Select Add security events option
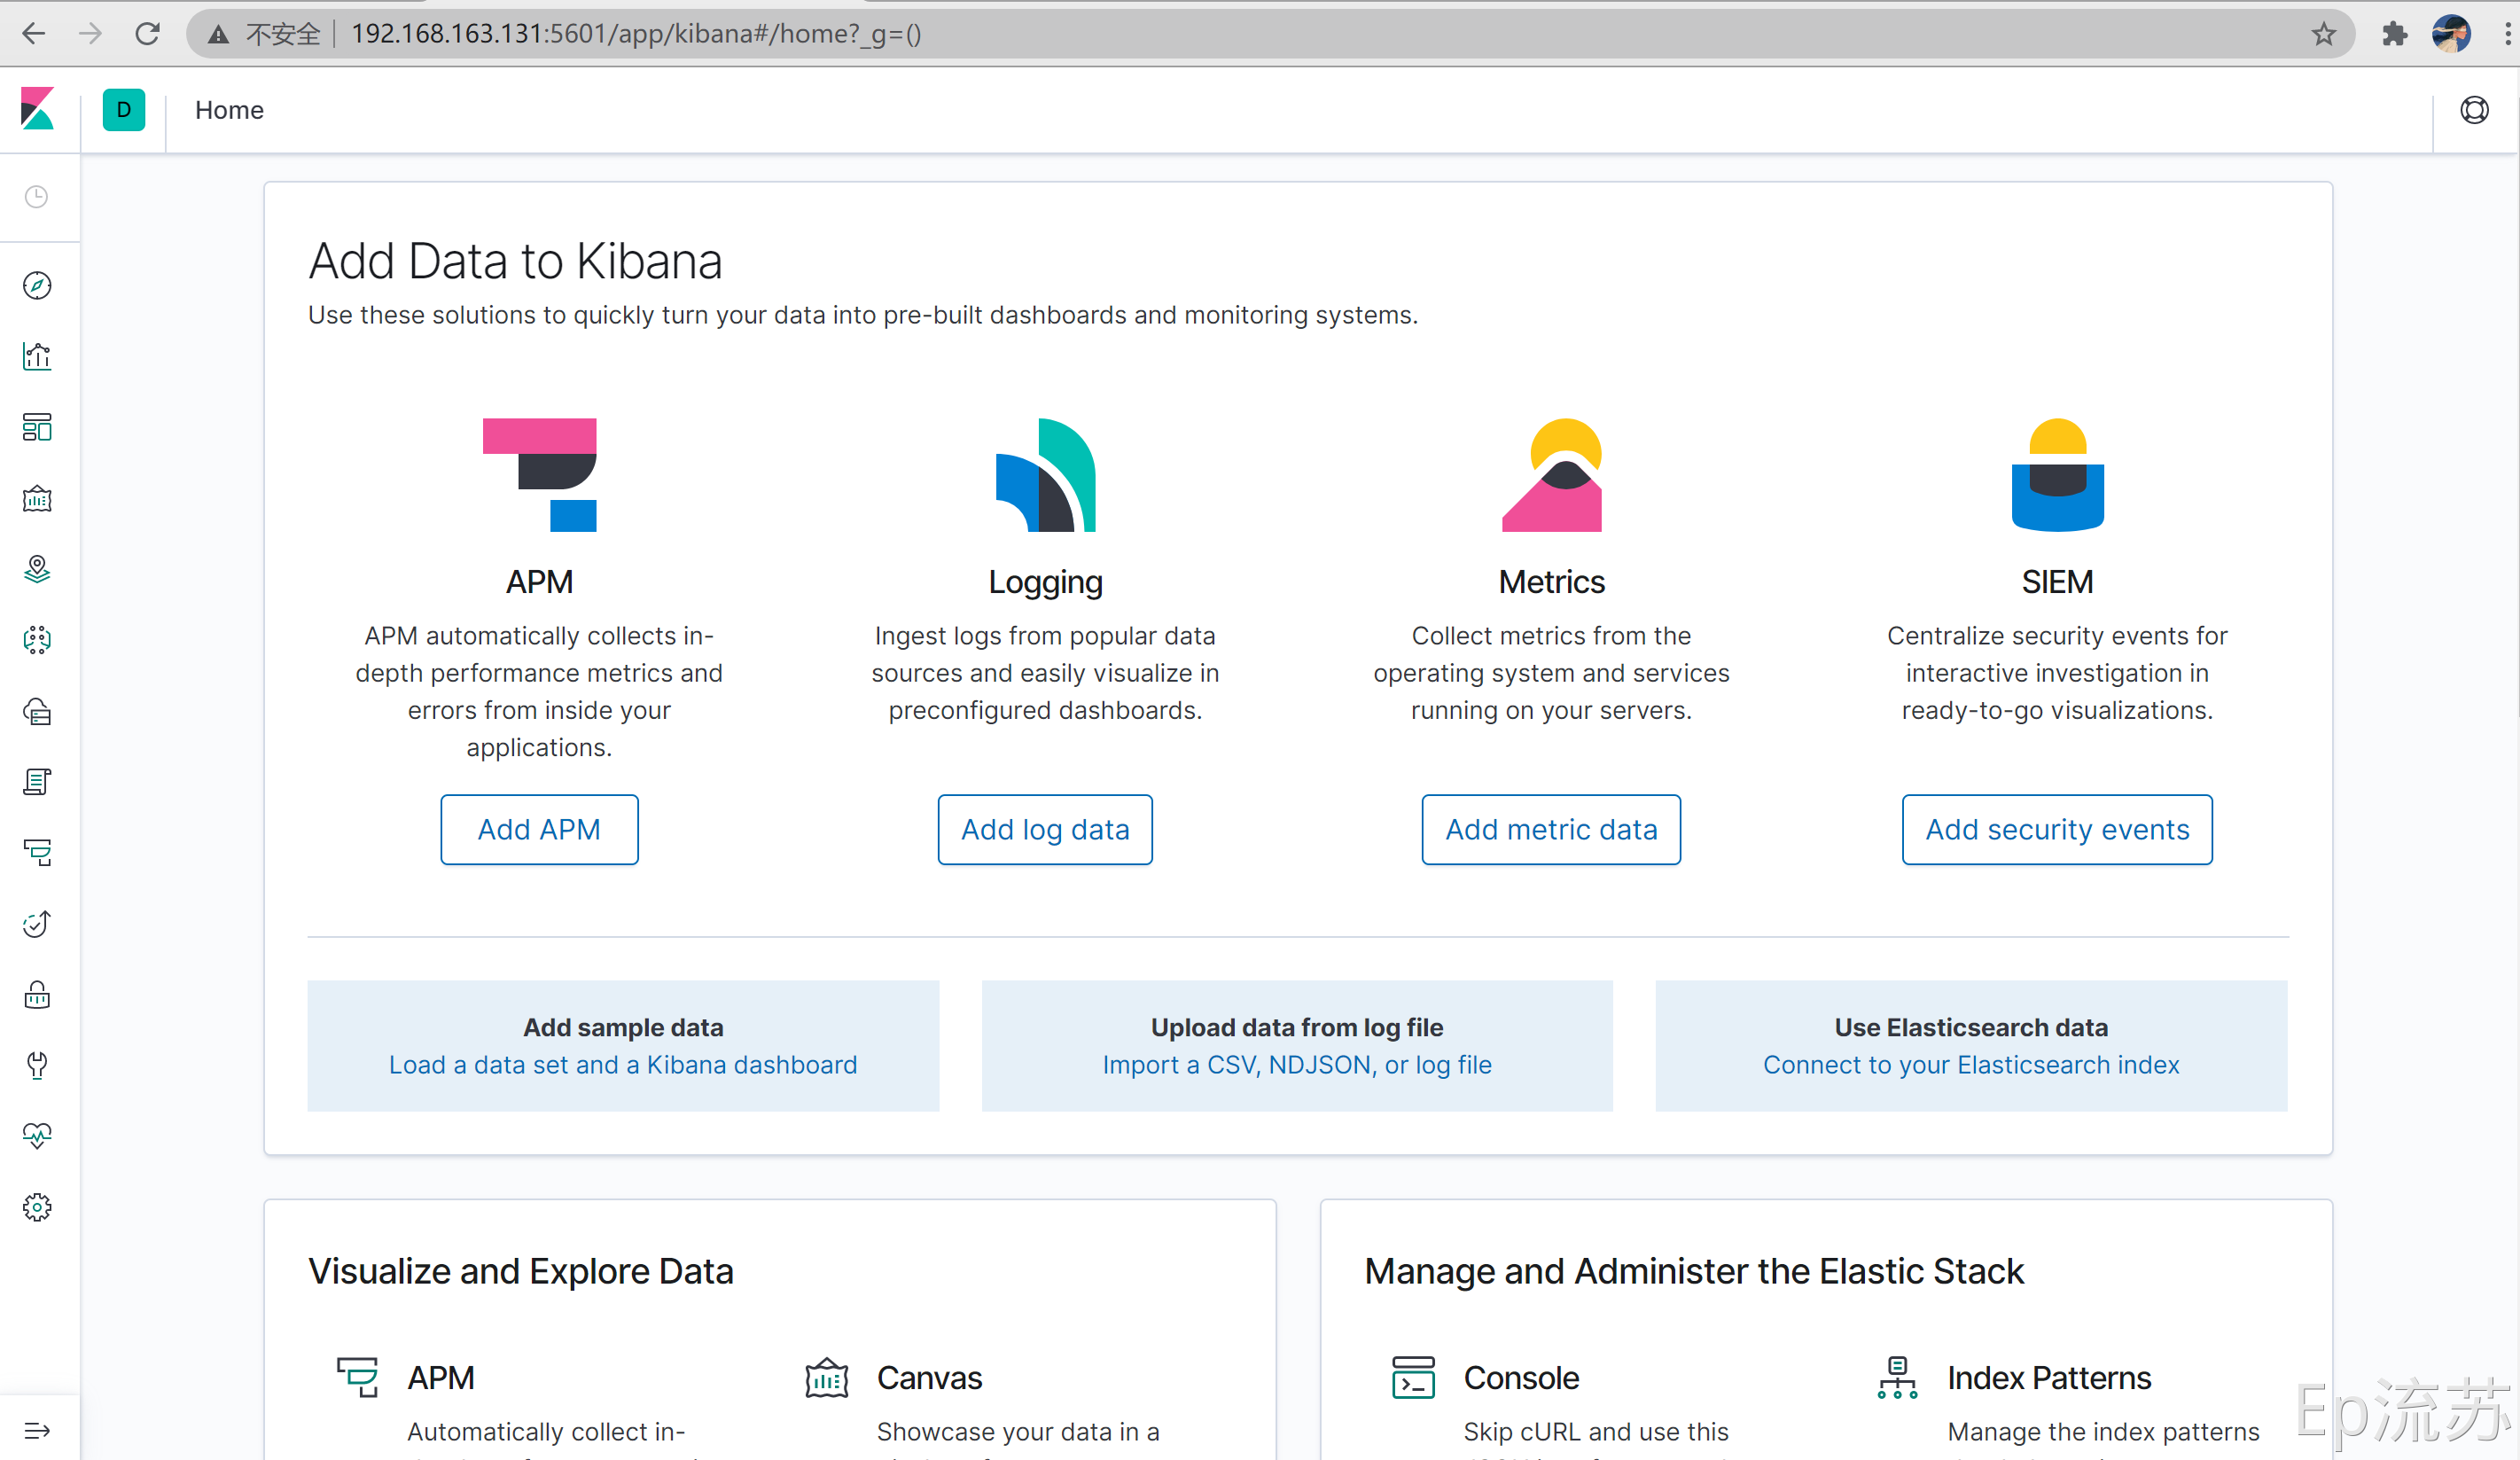This screenshot has width=2520, height=1460. 2056,829
